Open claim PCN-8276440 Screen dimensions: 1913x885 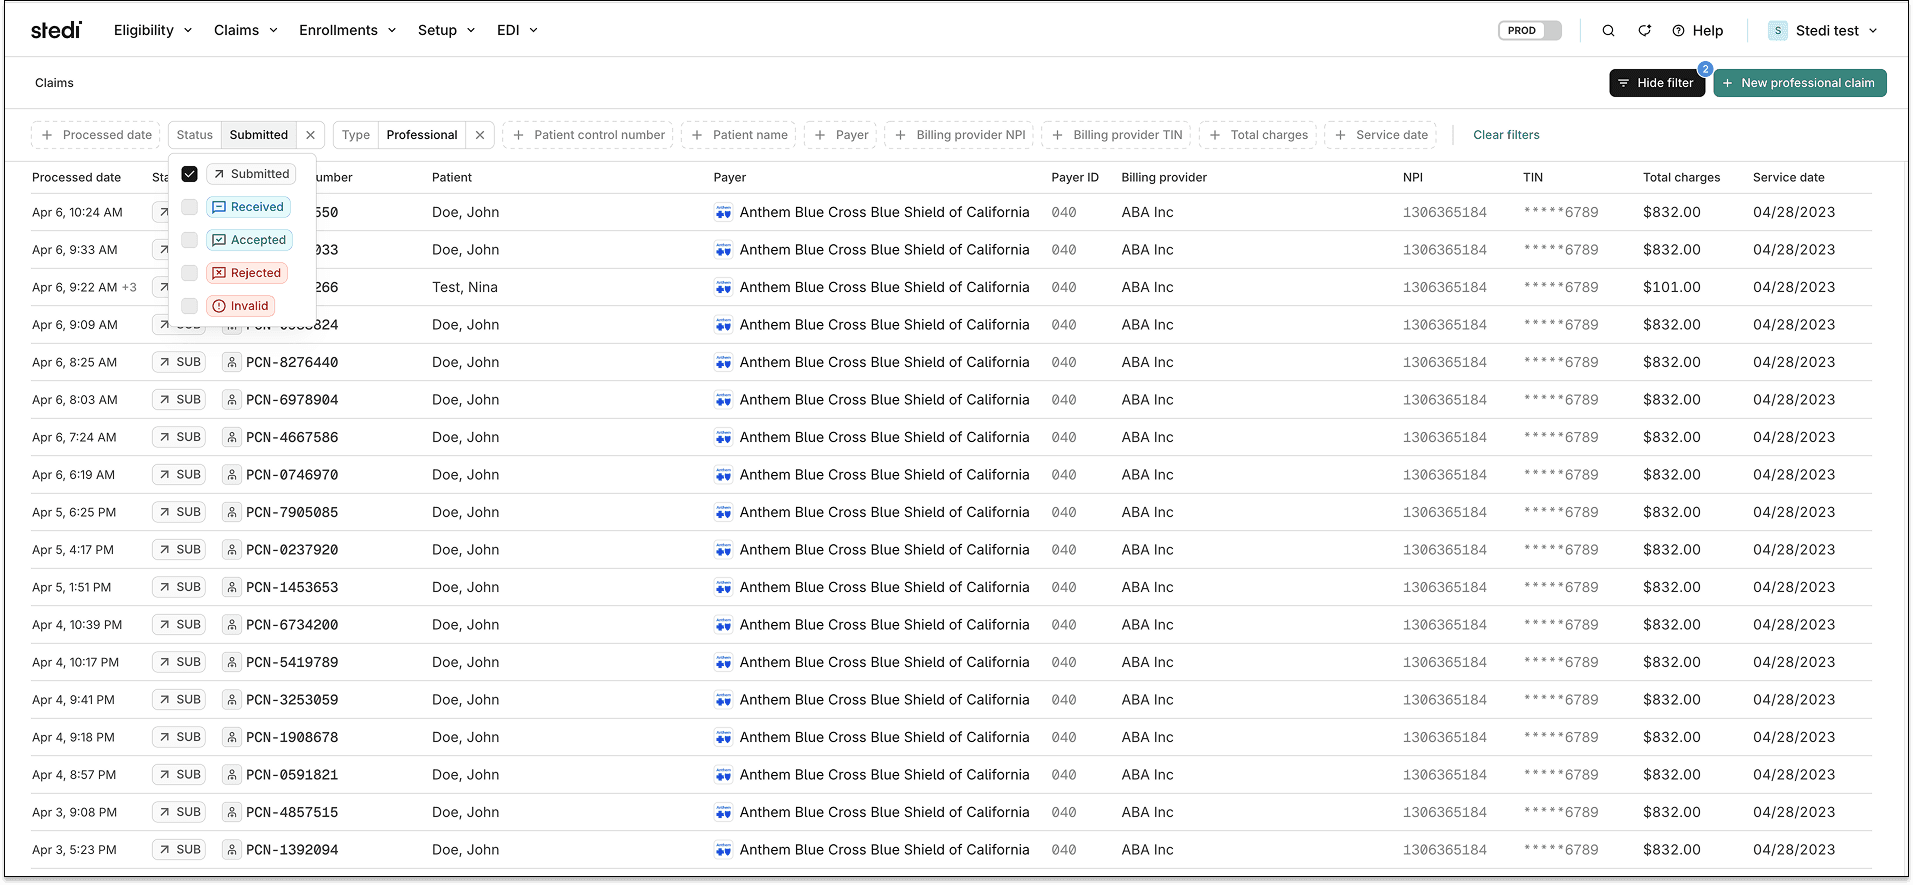click(292, 362)
